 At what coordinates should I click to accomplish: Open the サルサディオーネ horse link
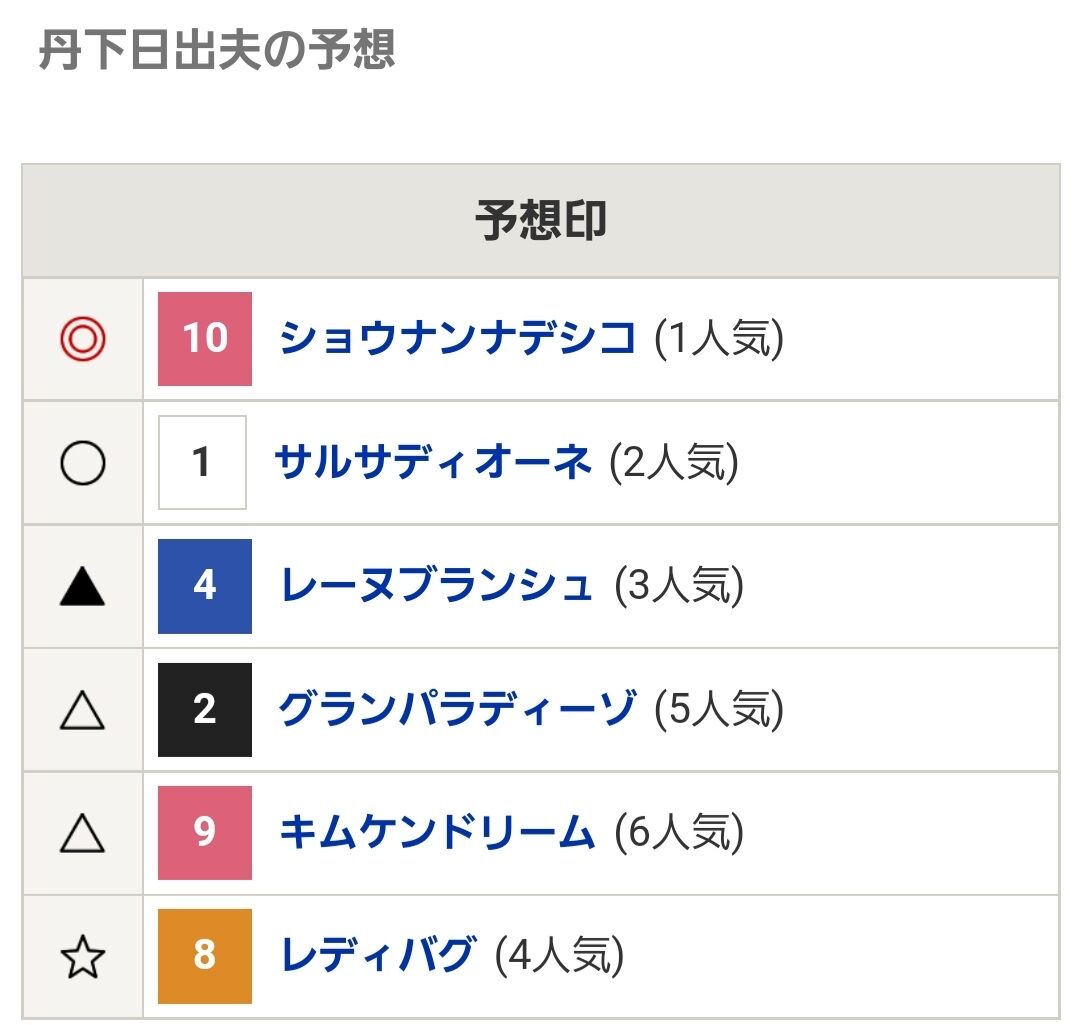coord(433,462)
